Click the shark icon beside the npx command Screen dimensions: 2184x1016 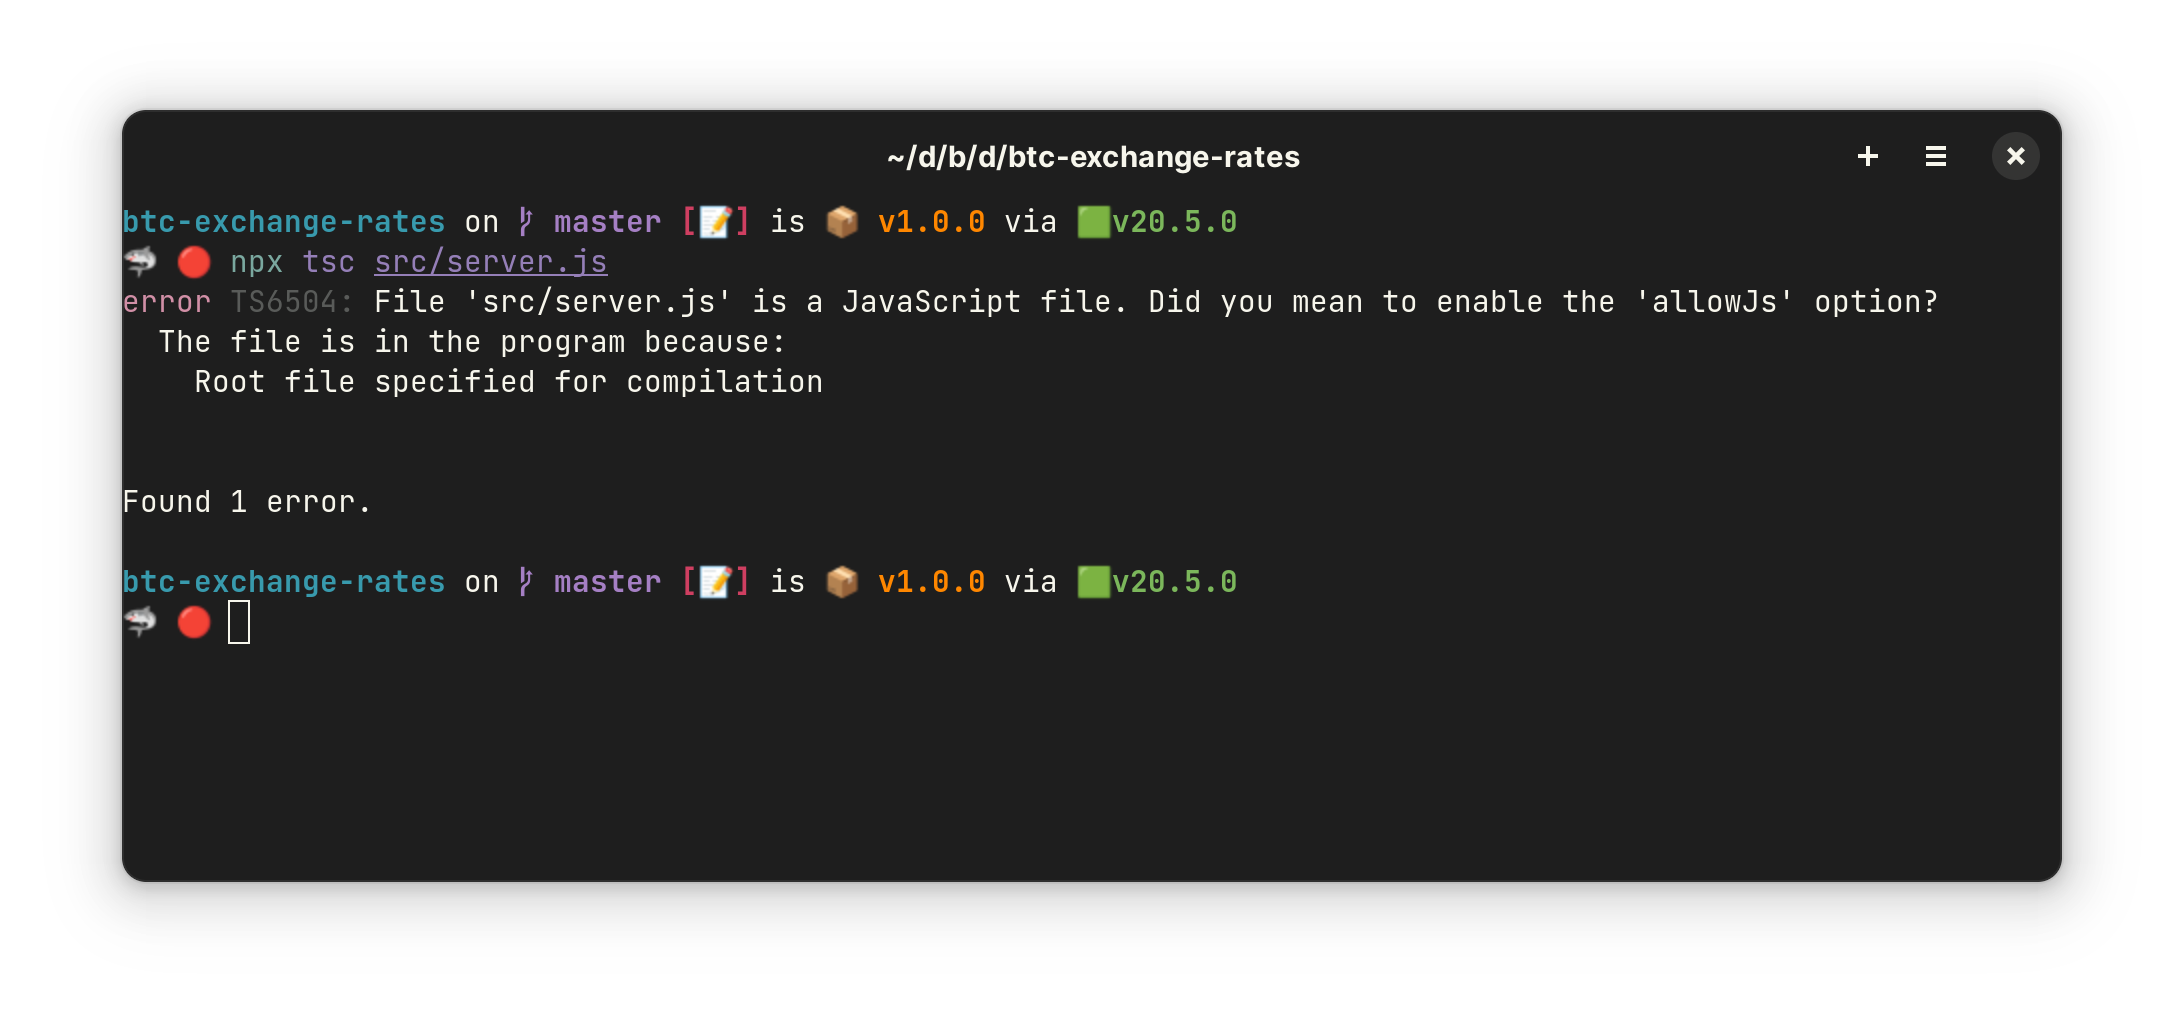point(140,262)
